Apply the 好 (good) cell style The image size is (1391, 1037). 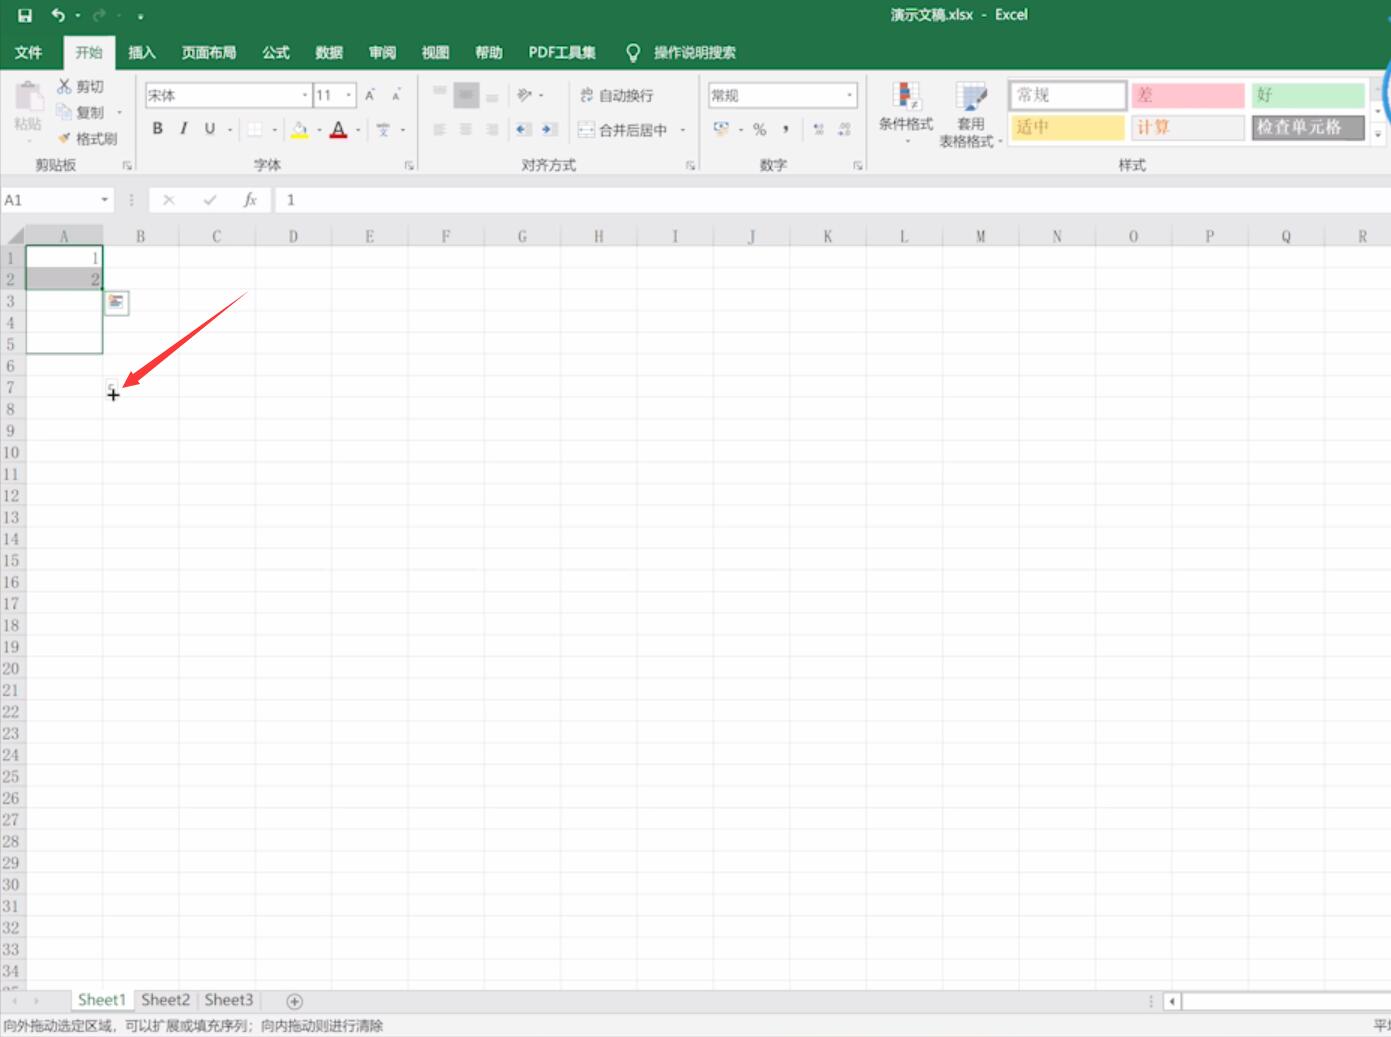click(x=1308, y=95)
